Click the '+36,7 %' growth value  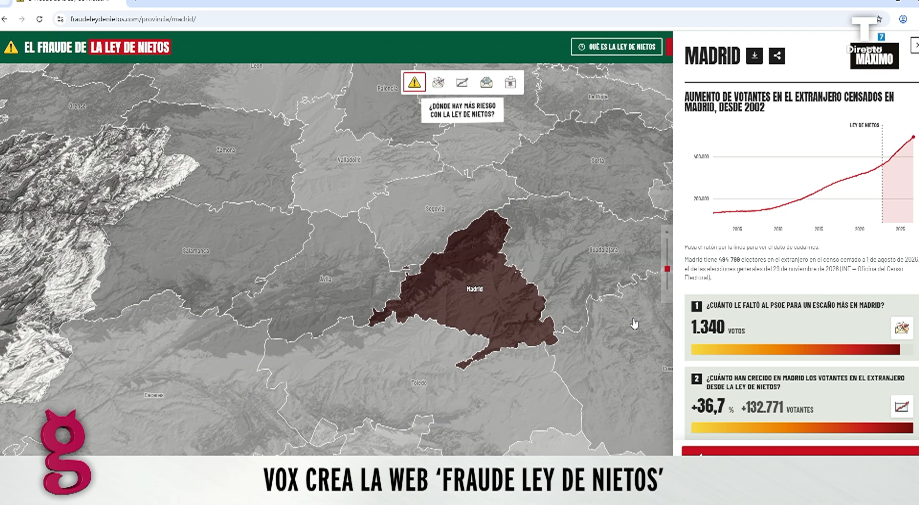[712, 406]
